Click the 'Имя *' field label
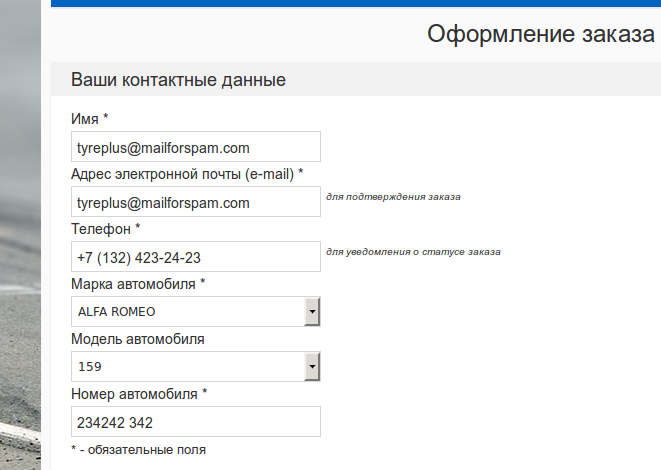The width and height of the screenshot is (661, 470). [x=90, y=119]
